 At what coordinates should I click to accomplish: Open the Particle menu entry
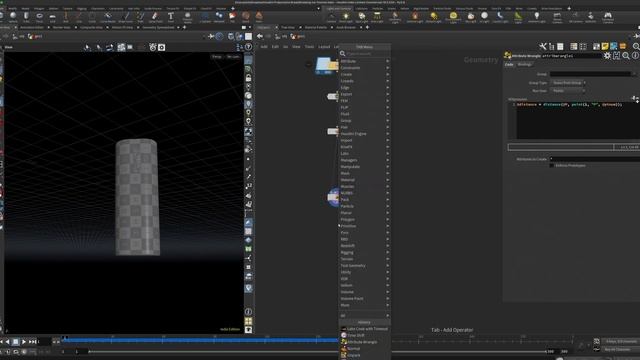click(364, 207)
